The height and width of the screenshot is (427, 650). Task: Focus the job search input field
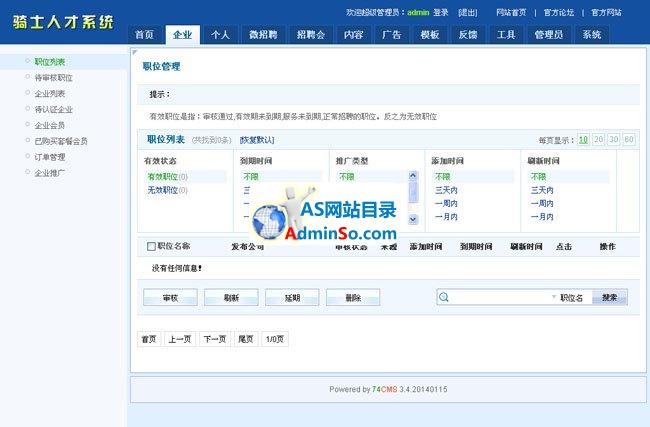pos(500,297)
